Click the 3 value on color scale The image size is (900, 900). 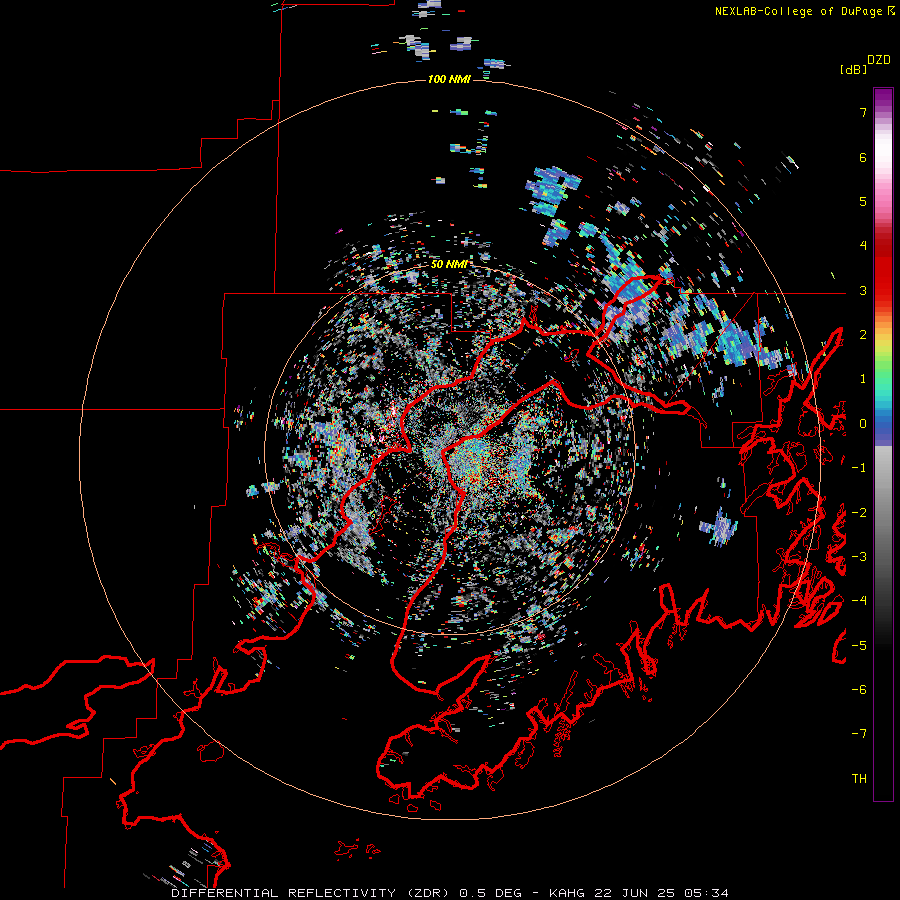[x=863, y=290]
